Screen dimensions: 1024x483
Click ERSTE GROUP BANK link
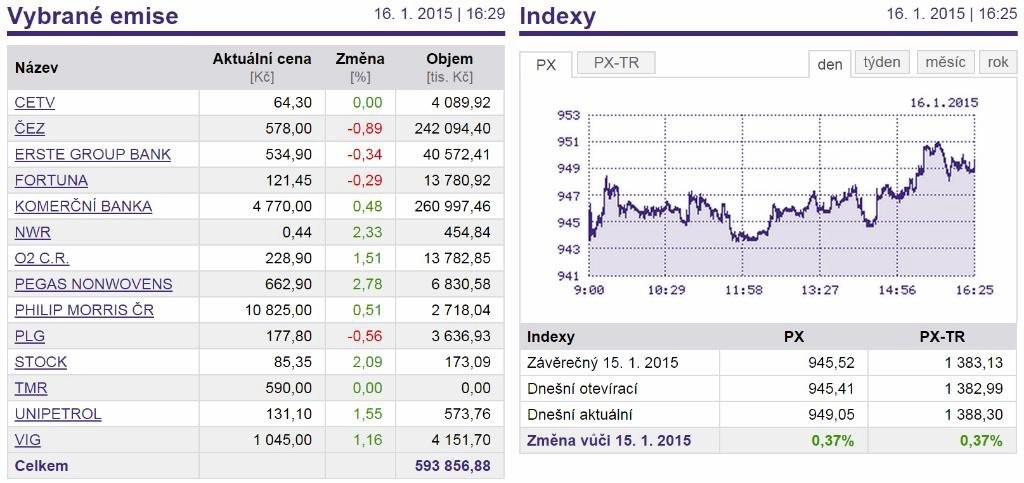point(93,155)
